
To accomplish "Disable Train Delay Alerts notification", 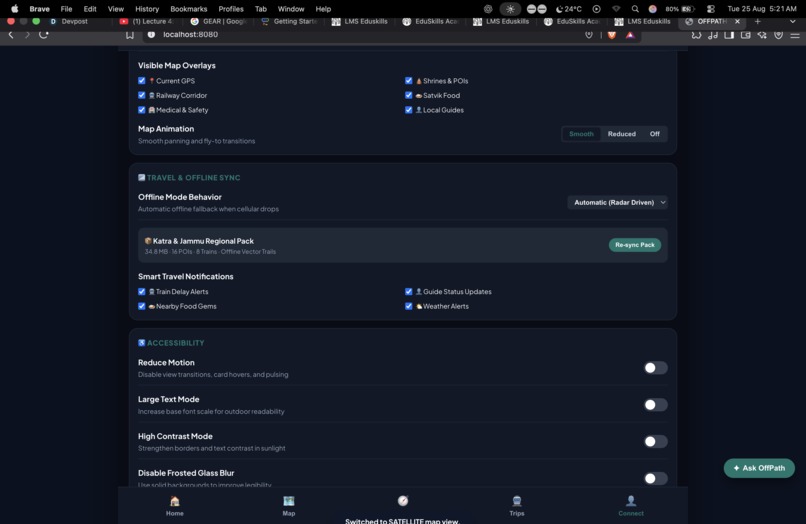I will [141, 292].
